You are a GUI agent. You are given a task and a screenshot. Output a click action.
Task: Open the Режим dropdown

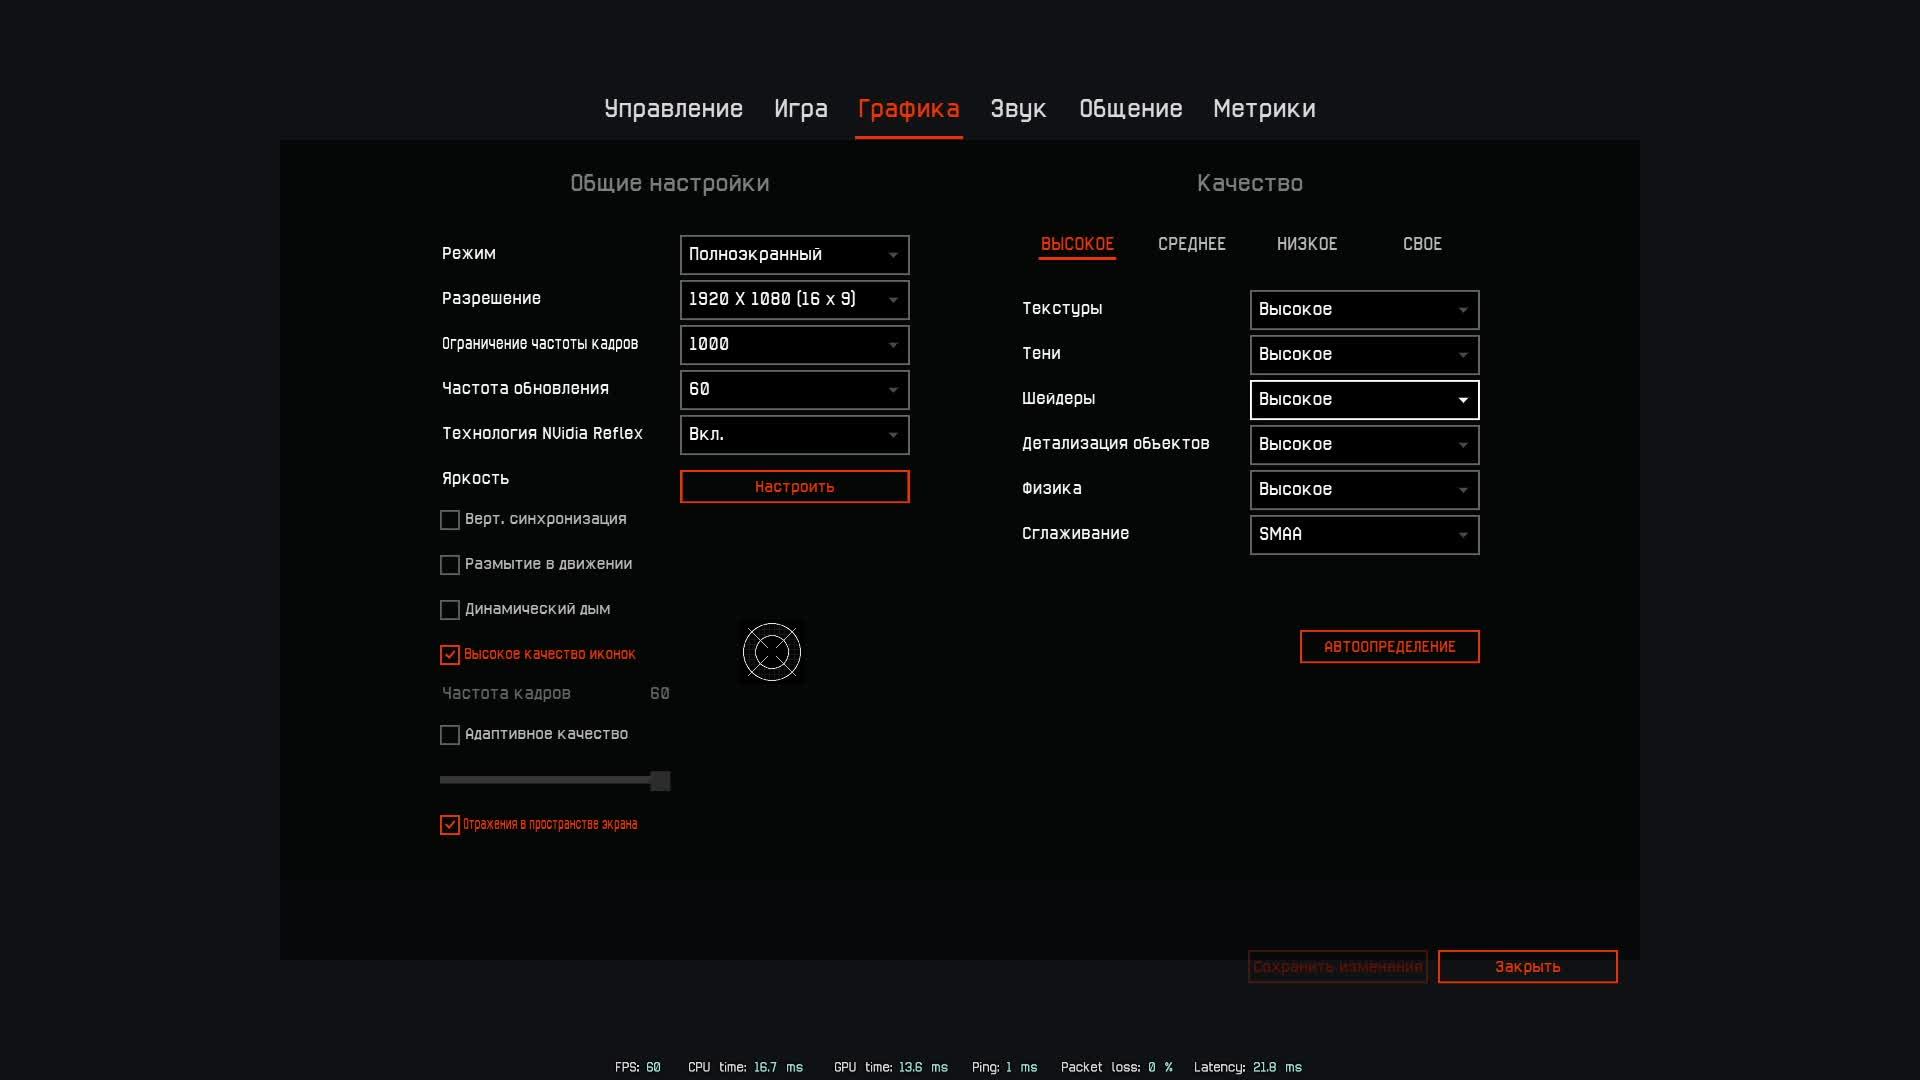tap(794, 255)
